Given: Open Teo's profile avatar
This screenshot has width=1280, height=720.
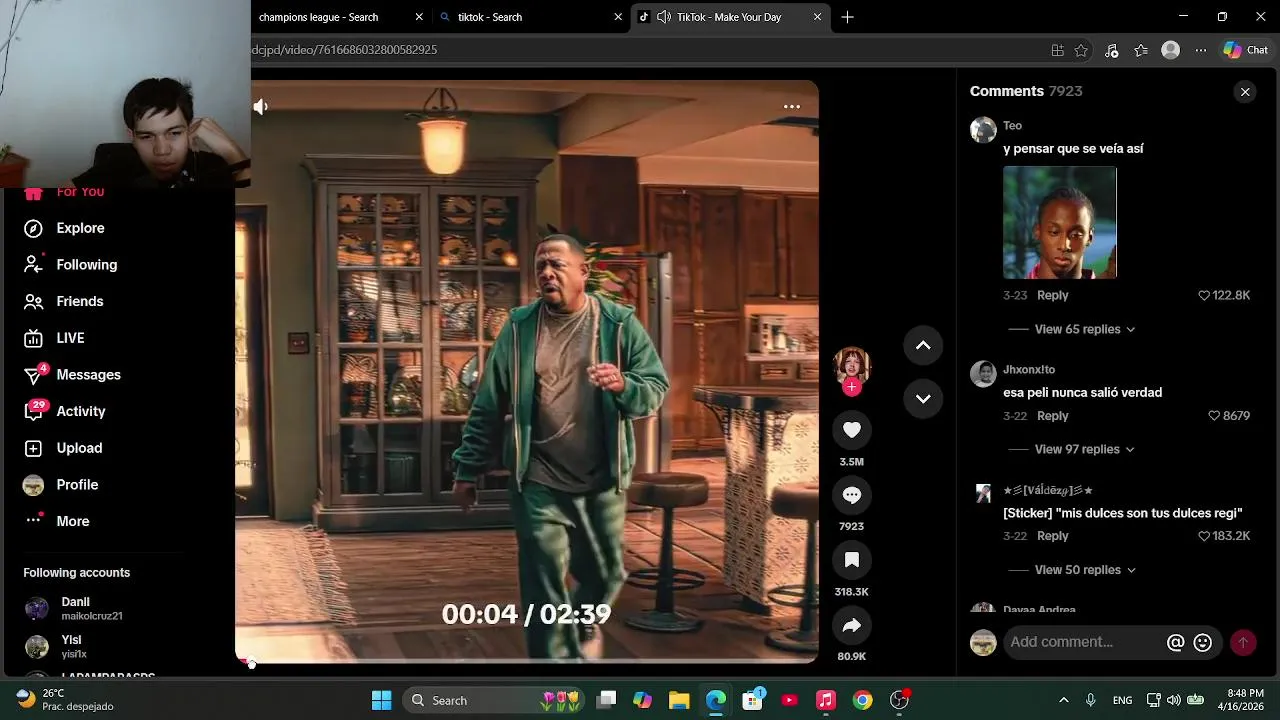Looking at the screenshot, I should (983, 130).
